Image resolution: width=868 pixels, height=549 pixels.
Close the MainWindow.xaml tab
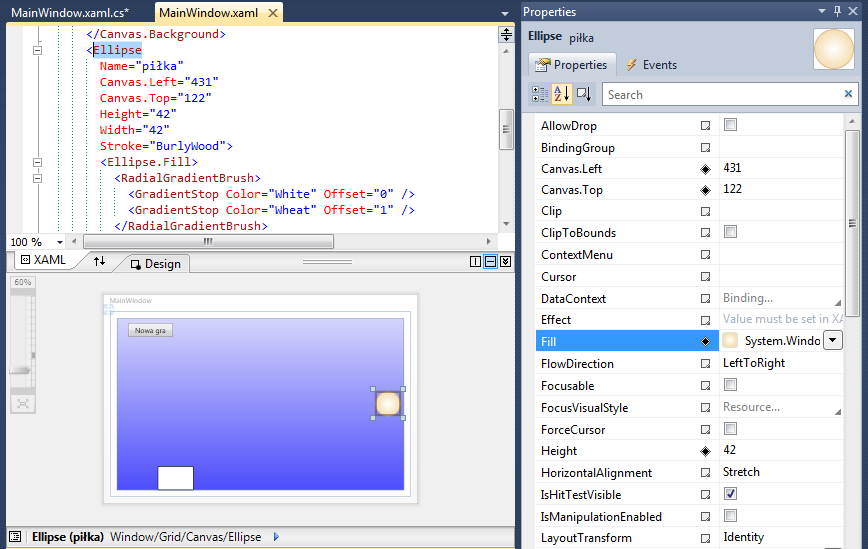[273, 13]
